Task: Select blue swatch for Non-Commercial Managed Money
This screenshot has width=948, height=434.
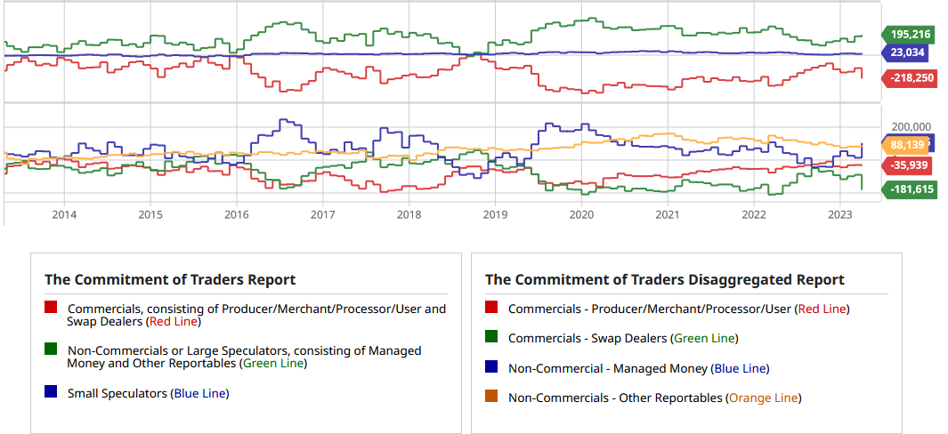Action: pos(491,368)
